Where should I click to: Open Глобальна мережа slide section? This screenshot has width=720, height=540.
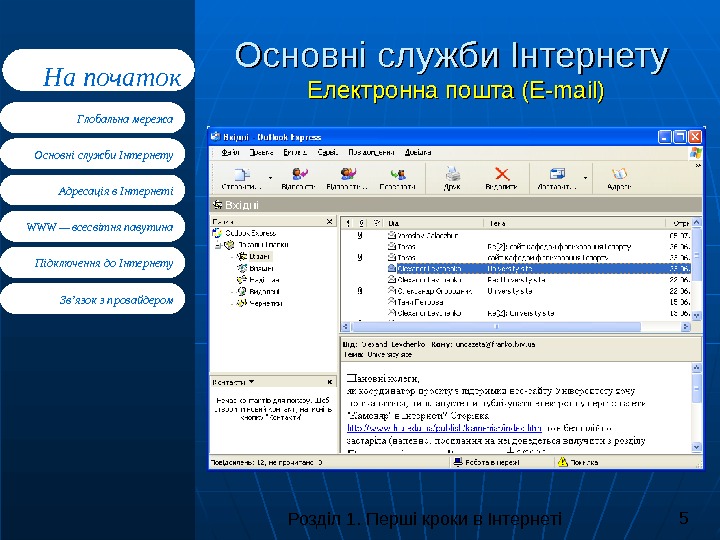point(93,118)
